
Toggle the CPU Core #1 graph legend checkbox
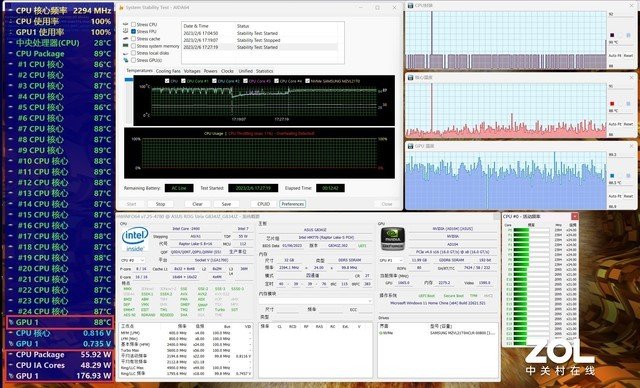[184, 81]
